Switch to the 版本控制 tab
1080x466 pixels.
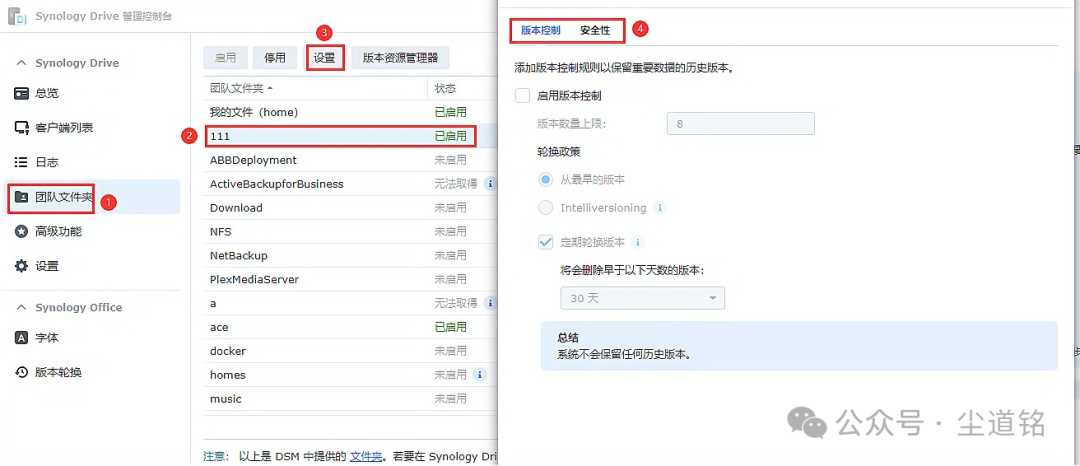(x=541, y=31)
